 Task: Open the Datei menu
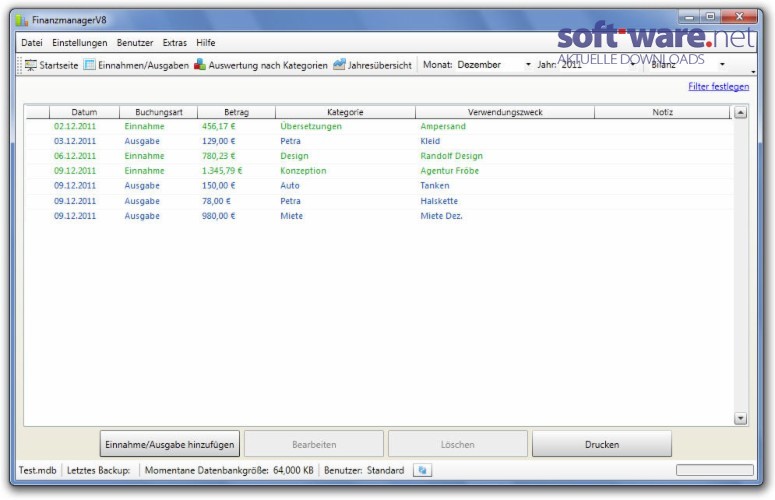[x=32, y=43]
